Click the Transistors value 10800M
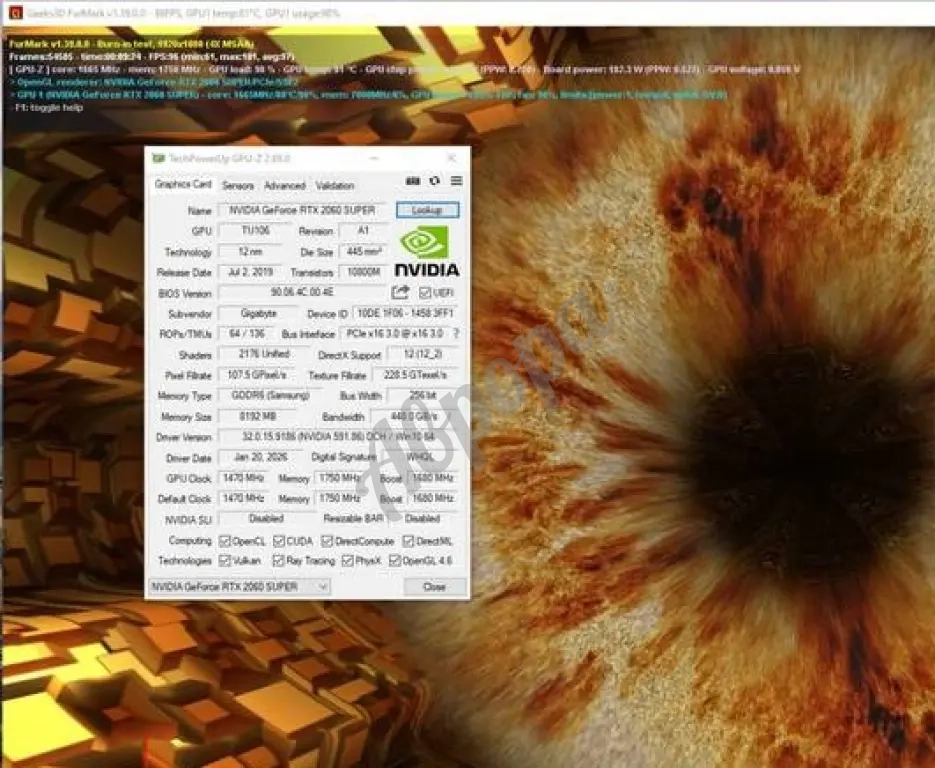 point(363,272)
